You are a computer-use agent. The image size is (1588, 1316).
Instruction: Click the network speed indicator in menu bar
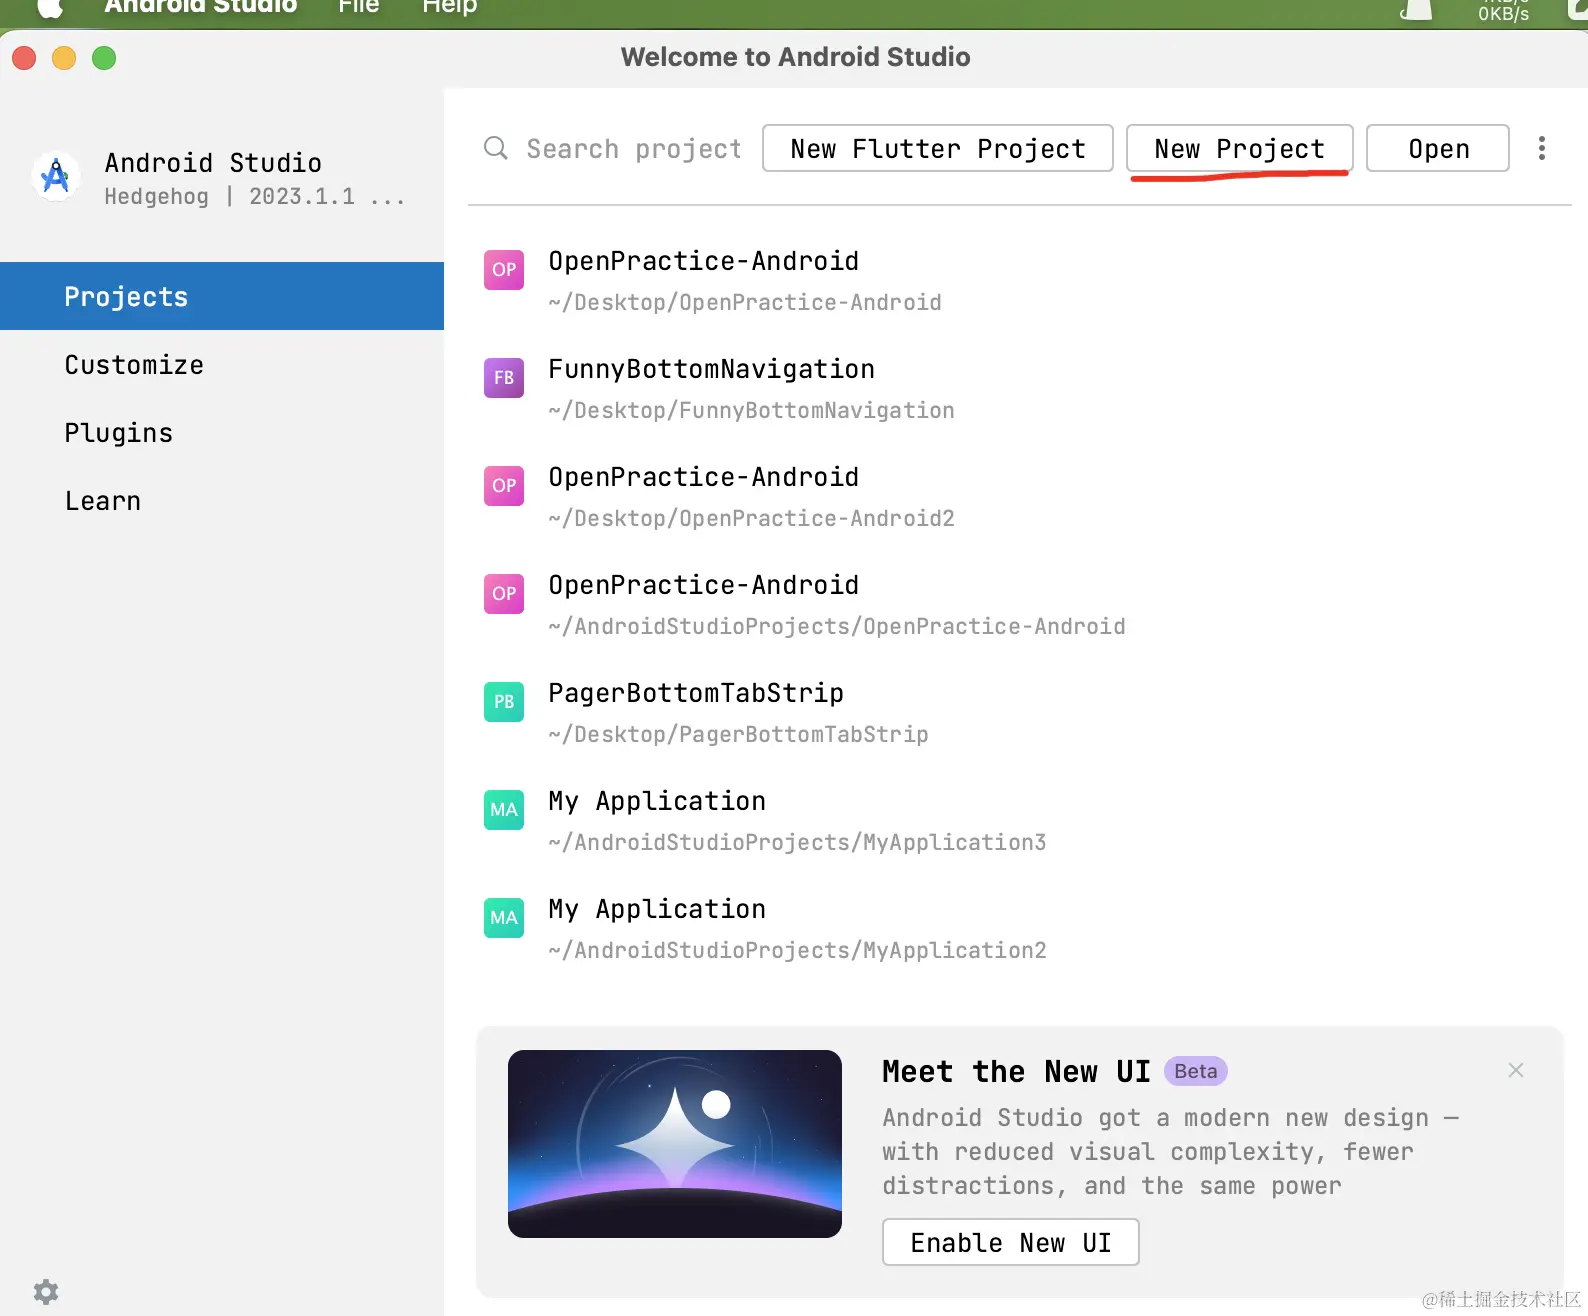coord(1503,9)
